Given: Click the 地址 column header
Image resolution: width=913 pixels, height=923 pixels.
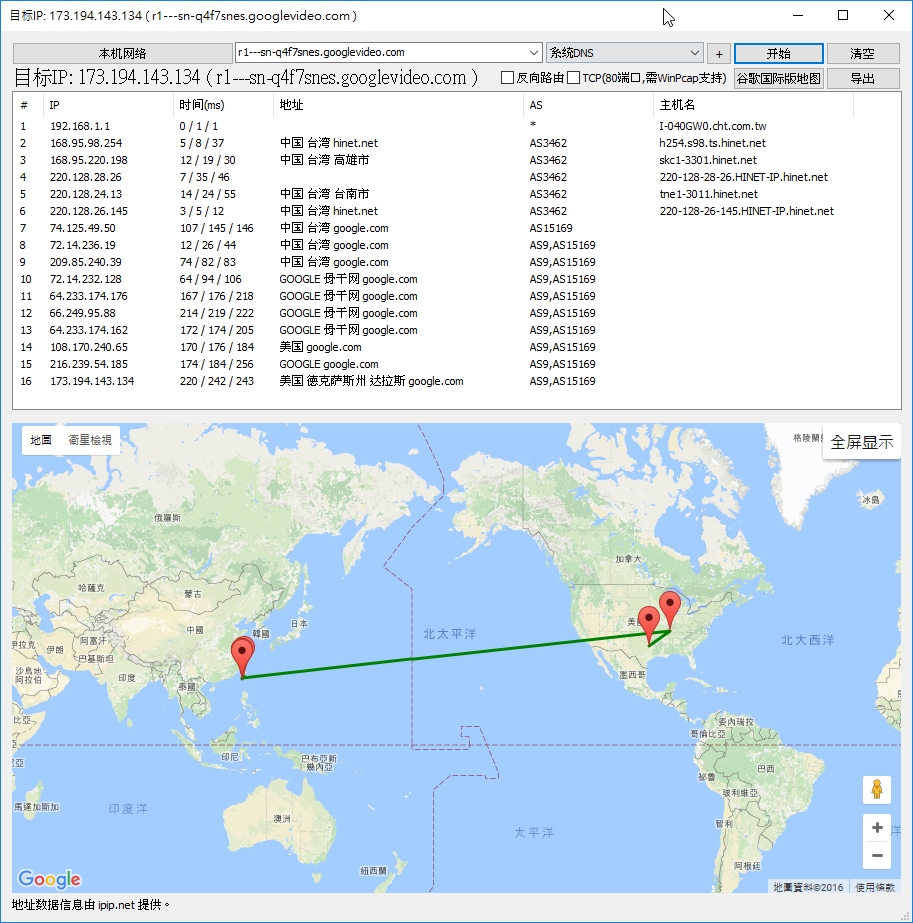Looking at the screenshot, I should coord(398,105).
